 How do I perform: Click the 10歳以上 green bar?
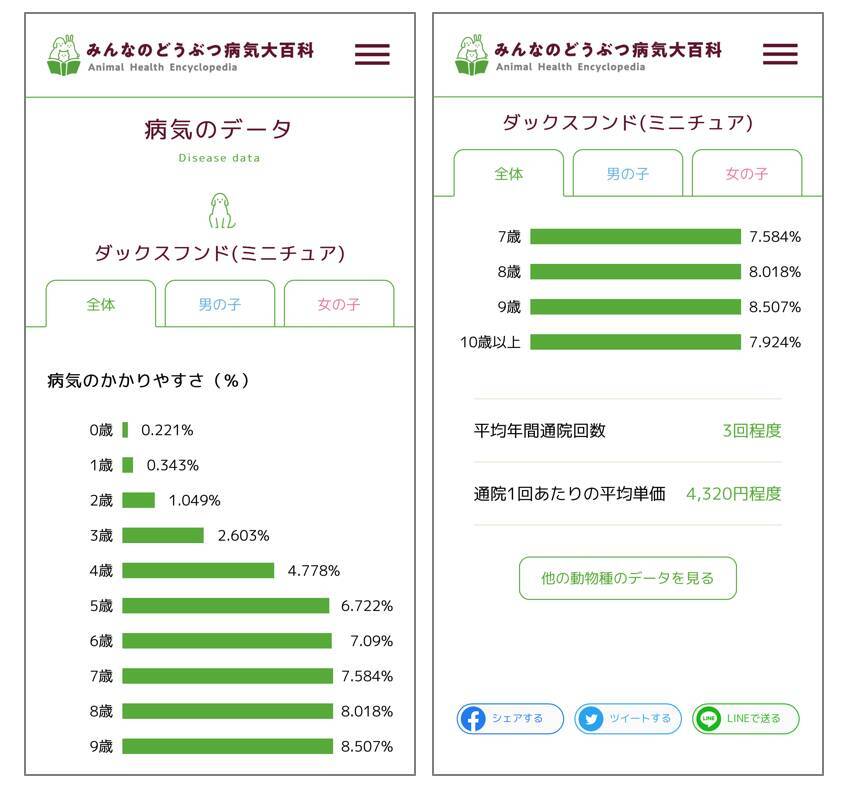[x=635, y=342]
